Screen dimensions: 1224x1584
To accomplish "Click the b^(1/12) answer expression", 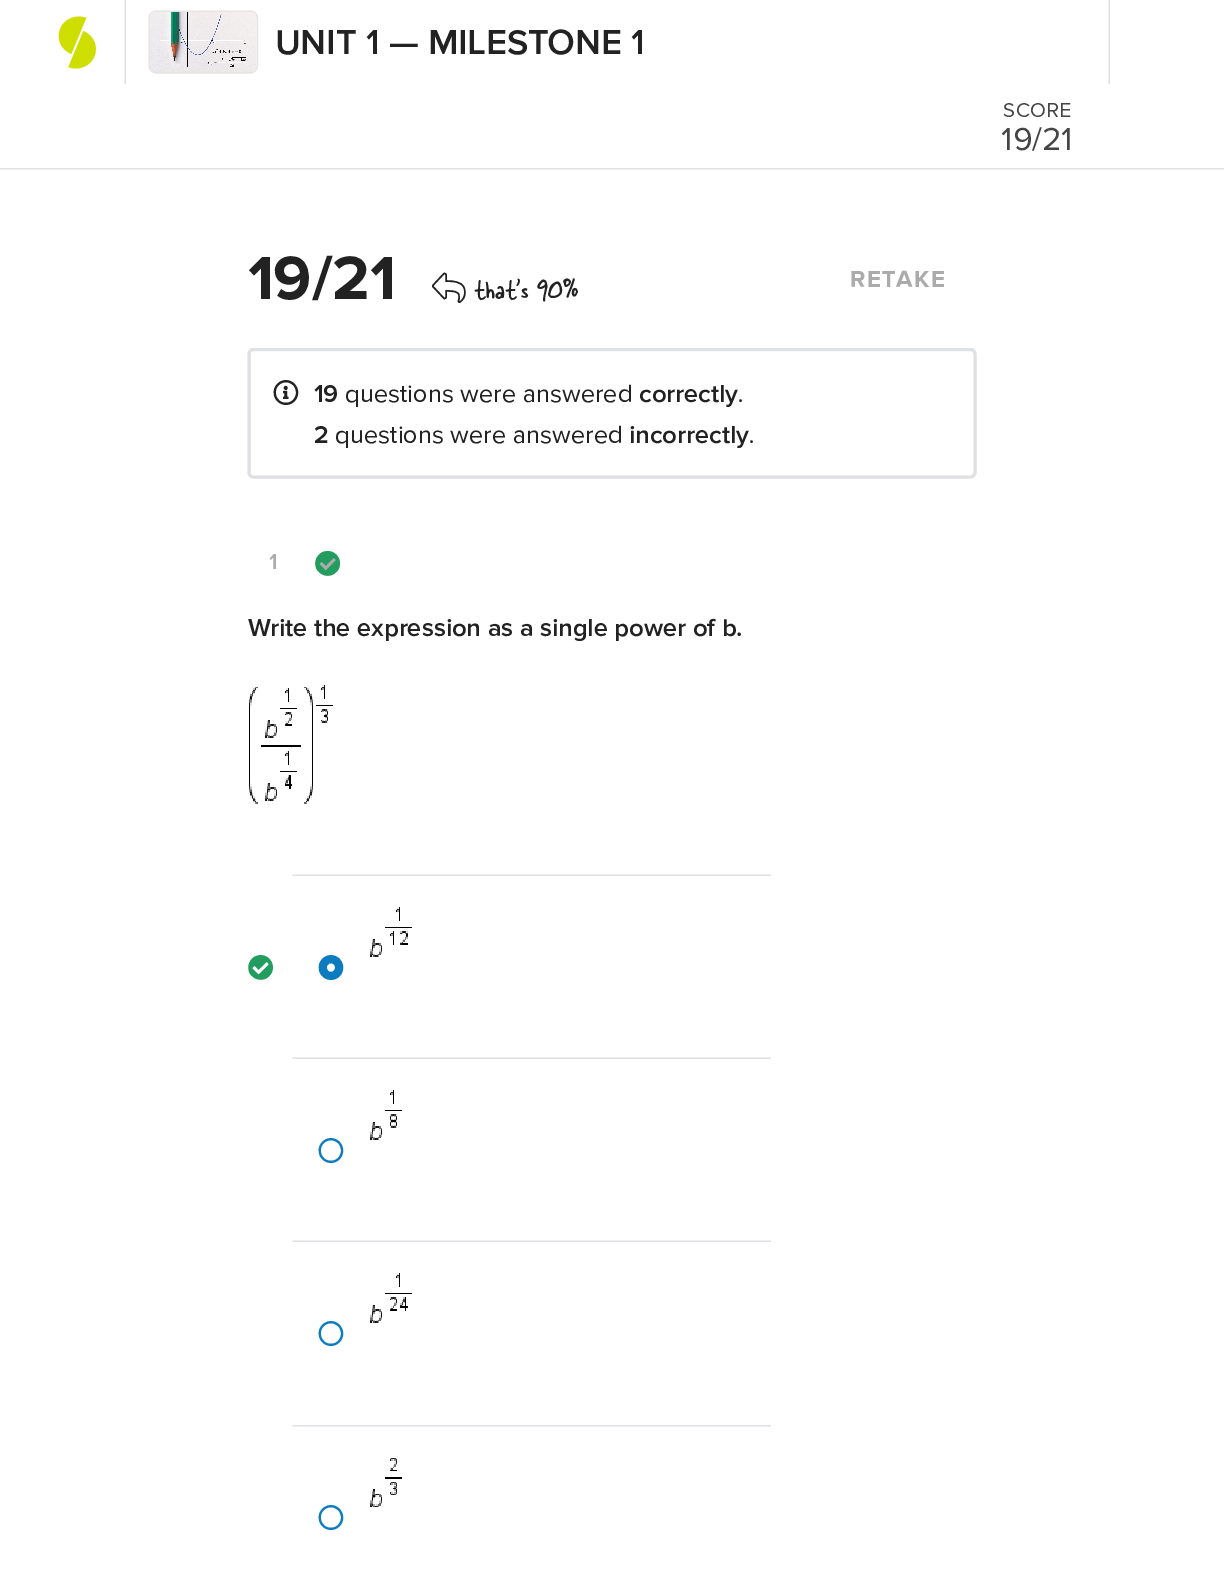I will [x=389, y=933].
